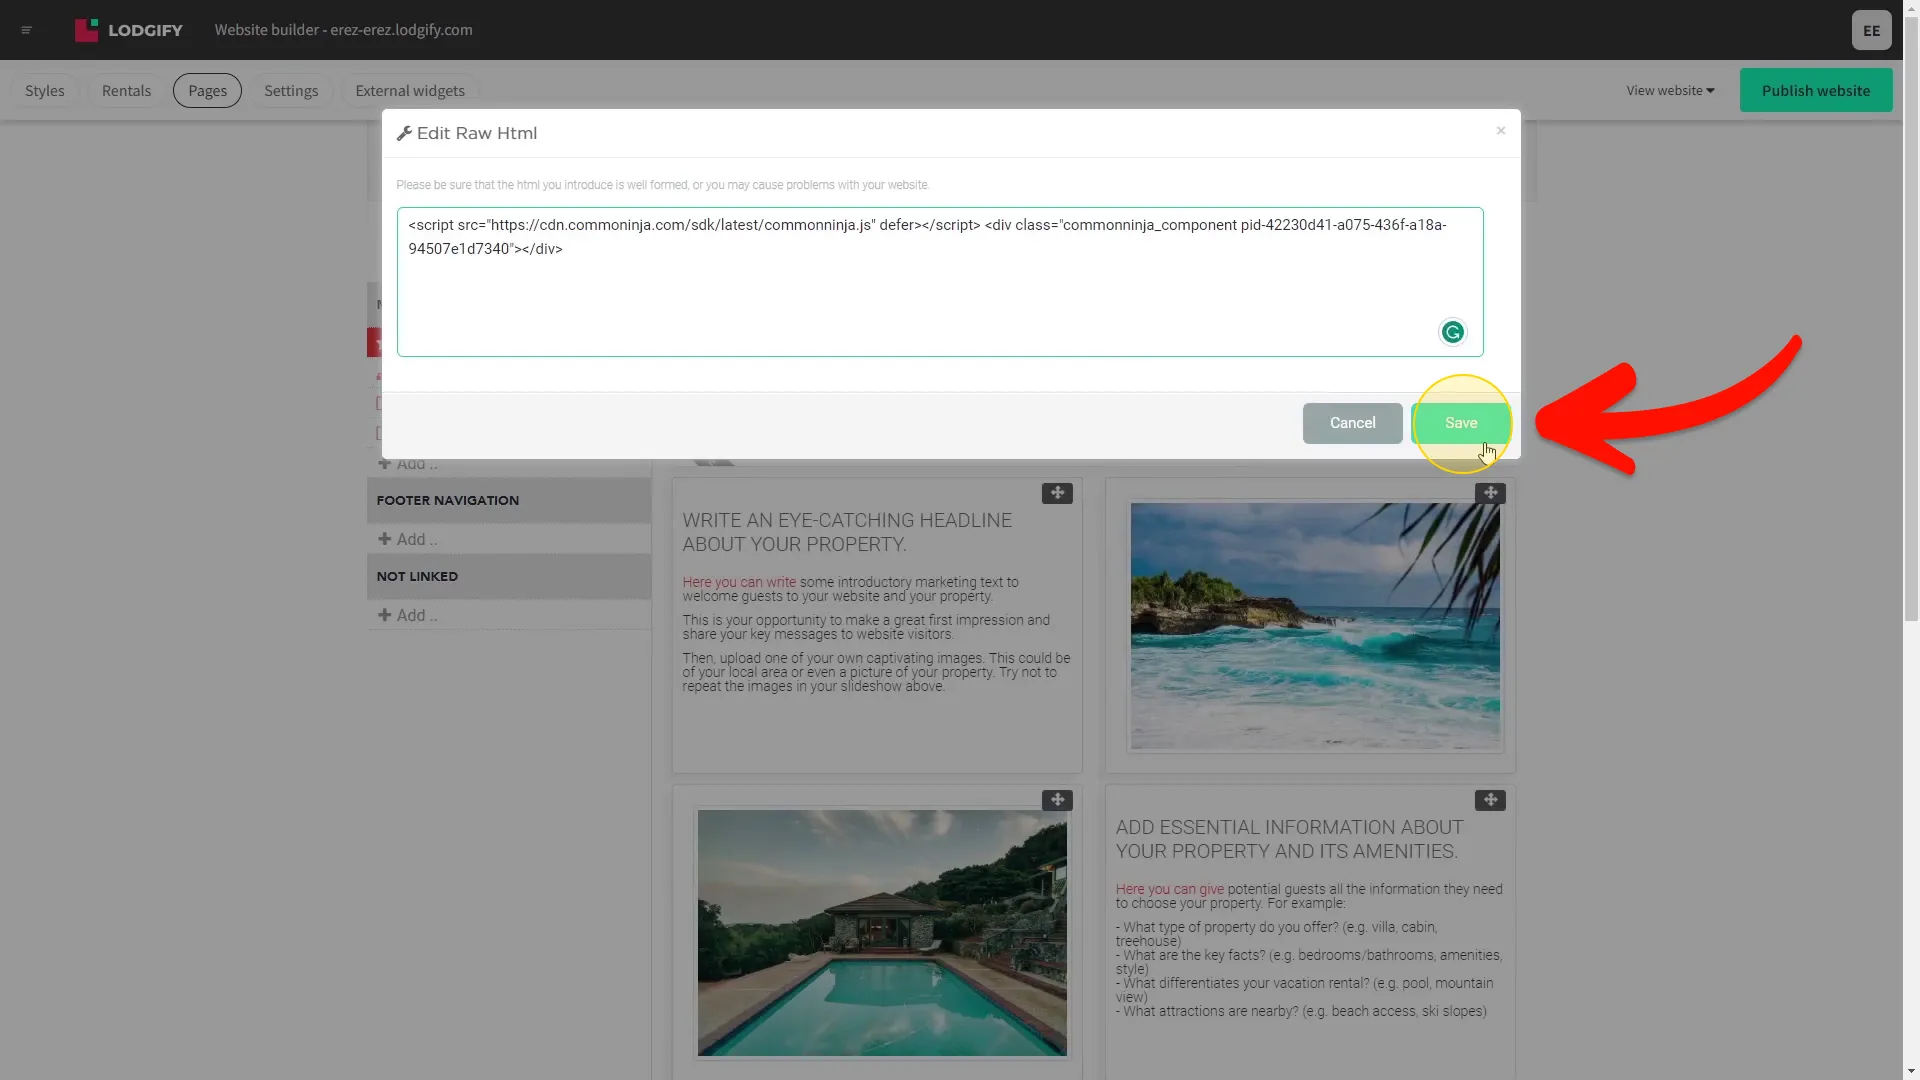Click the 'Website builder - erez-erez.lodgify.com' title
The image size is (1920, 1080).
click(343, 30)
